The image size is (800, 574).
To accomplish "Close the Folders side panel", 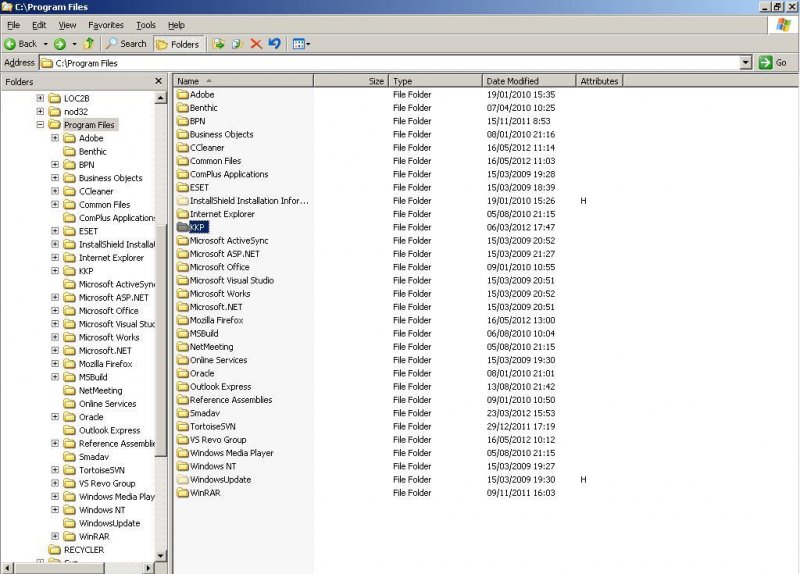I will pos(158,81).
